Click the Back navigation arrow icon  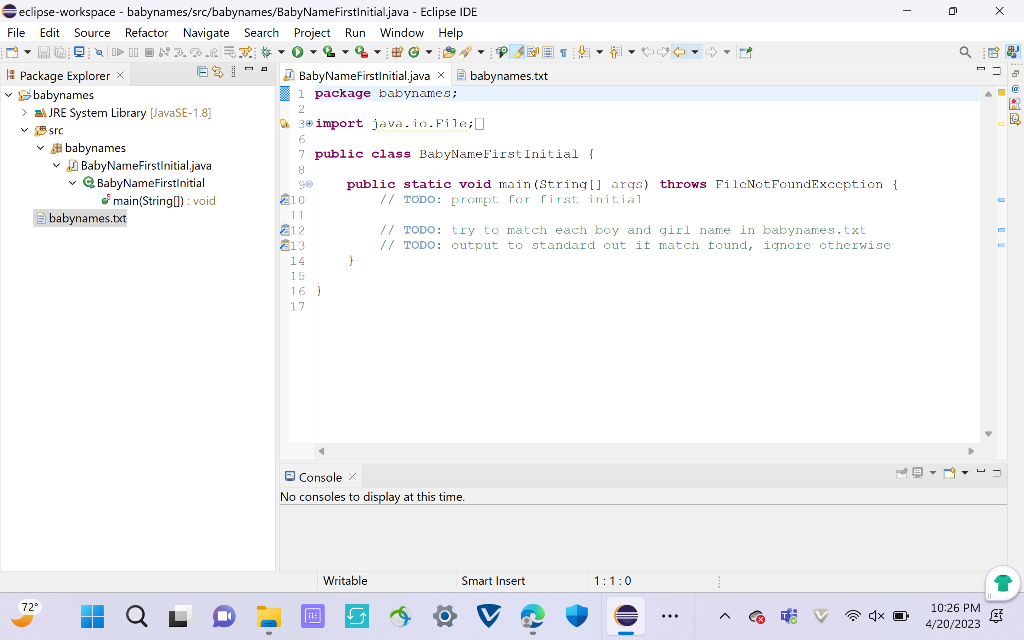(679, 52)
